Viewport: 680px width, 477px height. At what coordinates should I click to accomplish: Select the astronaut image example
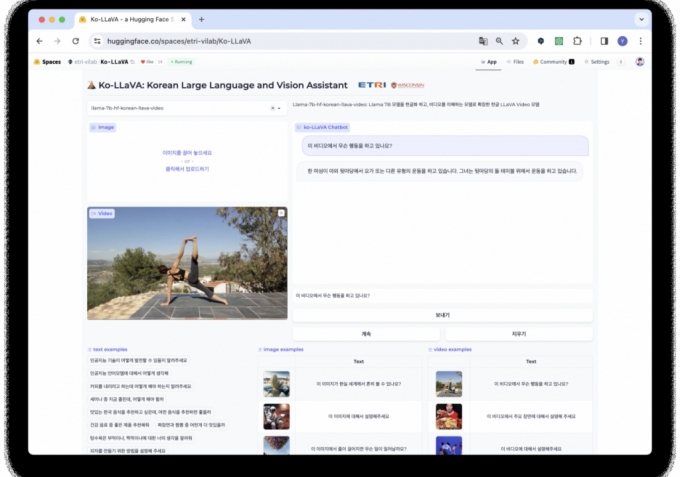(x=276, y=416)
